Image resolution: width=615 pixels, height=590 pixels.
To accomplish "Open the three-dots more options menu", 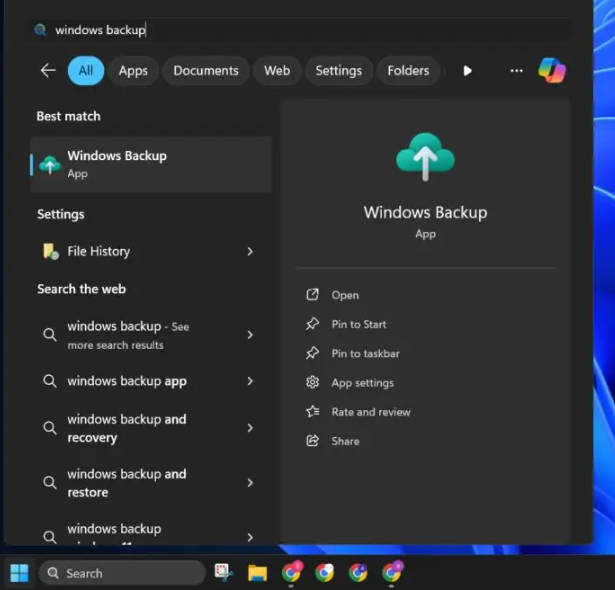I will point(516,71).
